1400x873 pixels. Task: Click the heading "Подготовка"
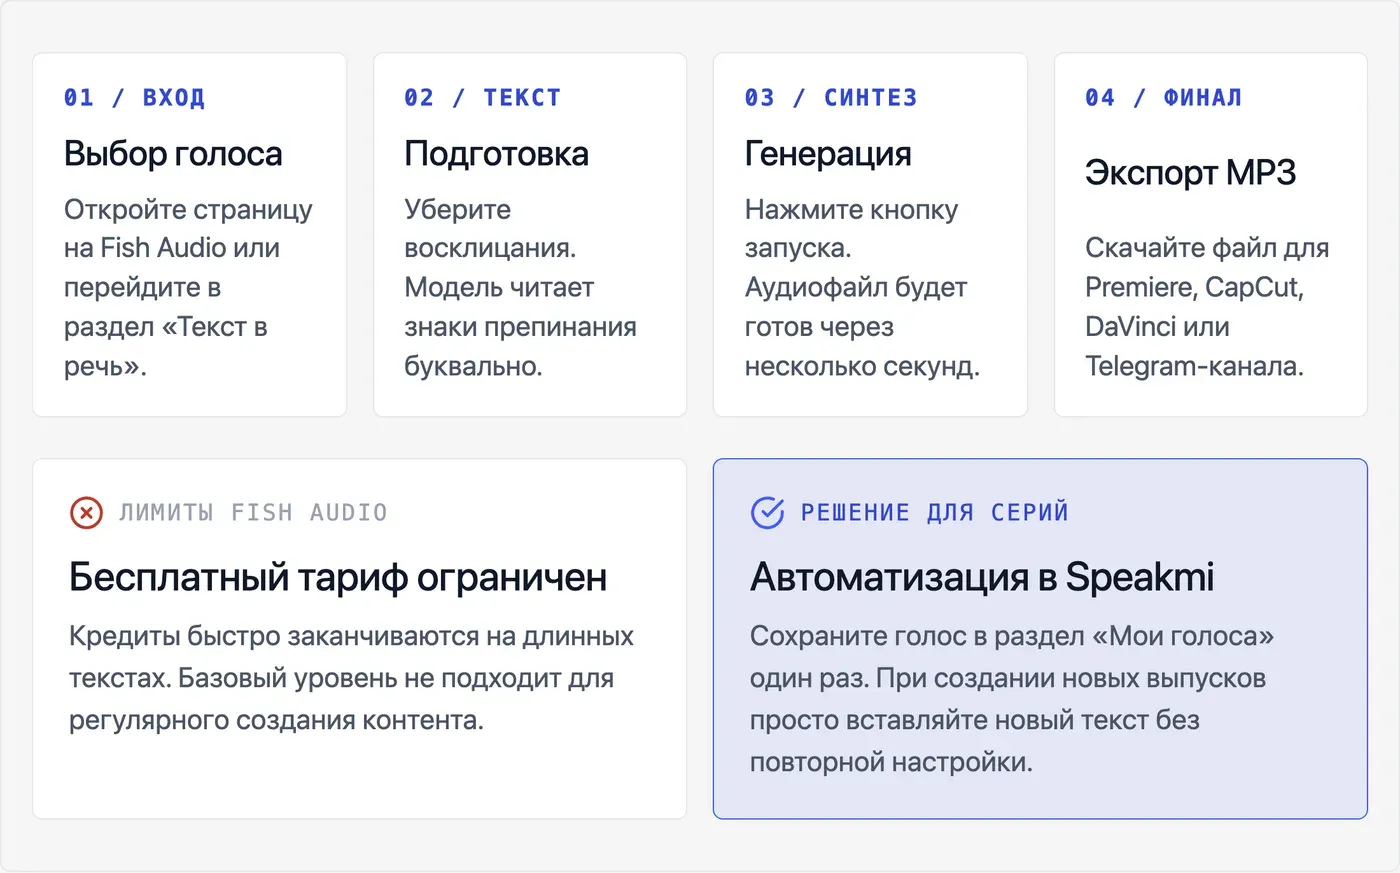tap(497, 154)
